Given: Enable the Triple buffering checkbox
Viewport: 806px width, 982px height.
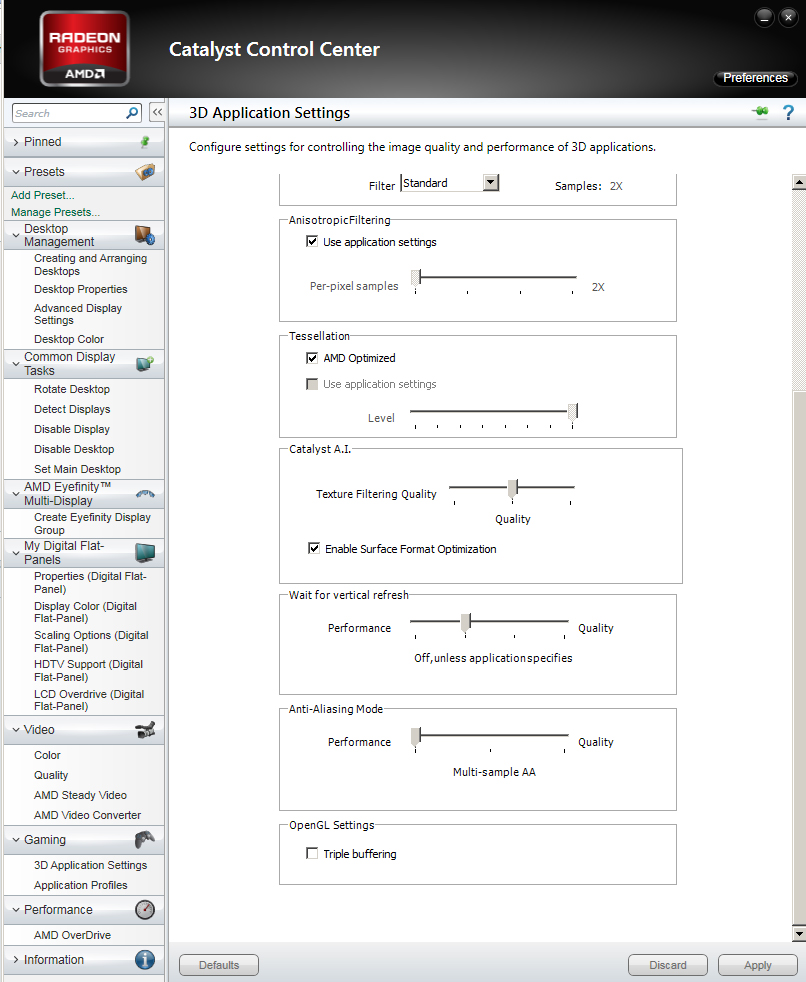Looking at the screenshot, I should coord(312,854).
